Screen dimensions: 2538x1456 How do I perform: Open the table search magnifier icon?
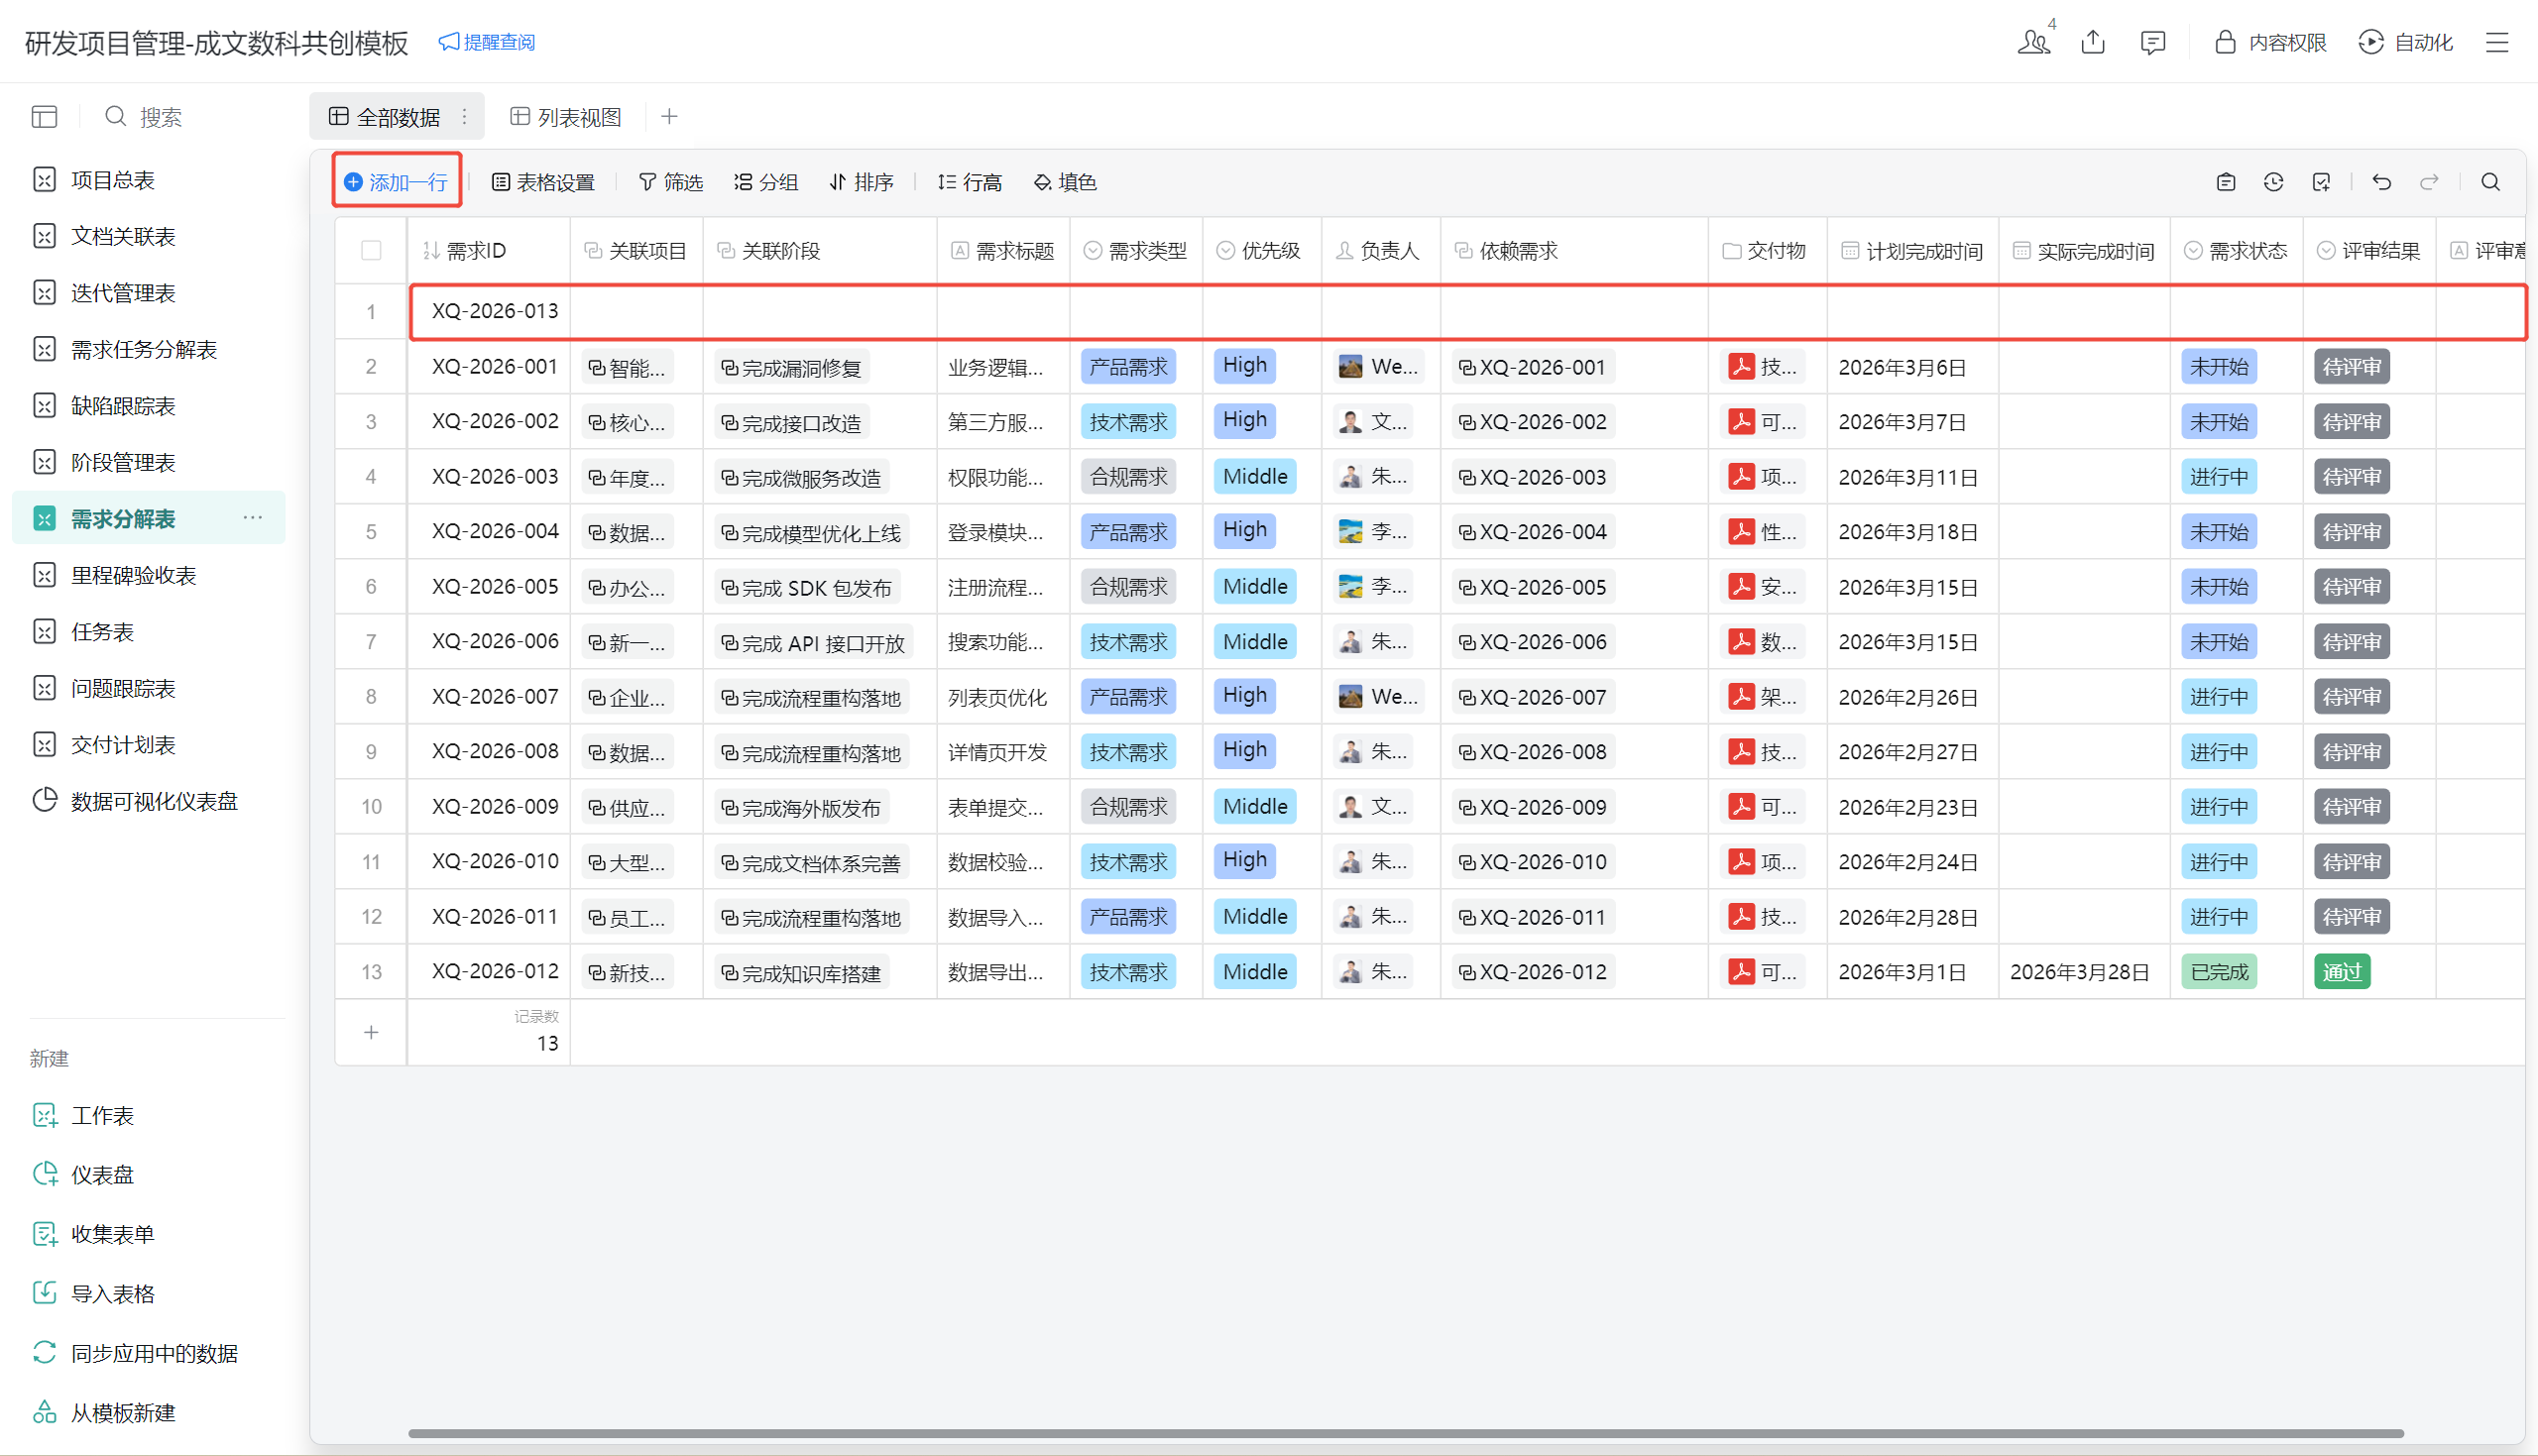tap(2490, 182)
